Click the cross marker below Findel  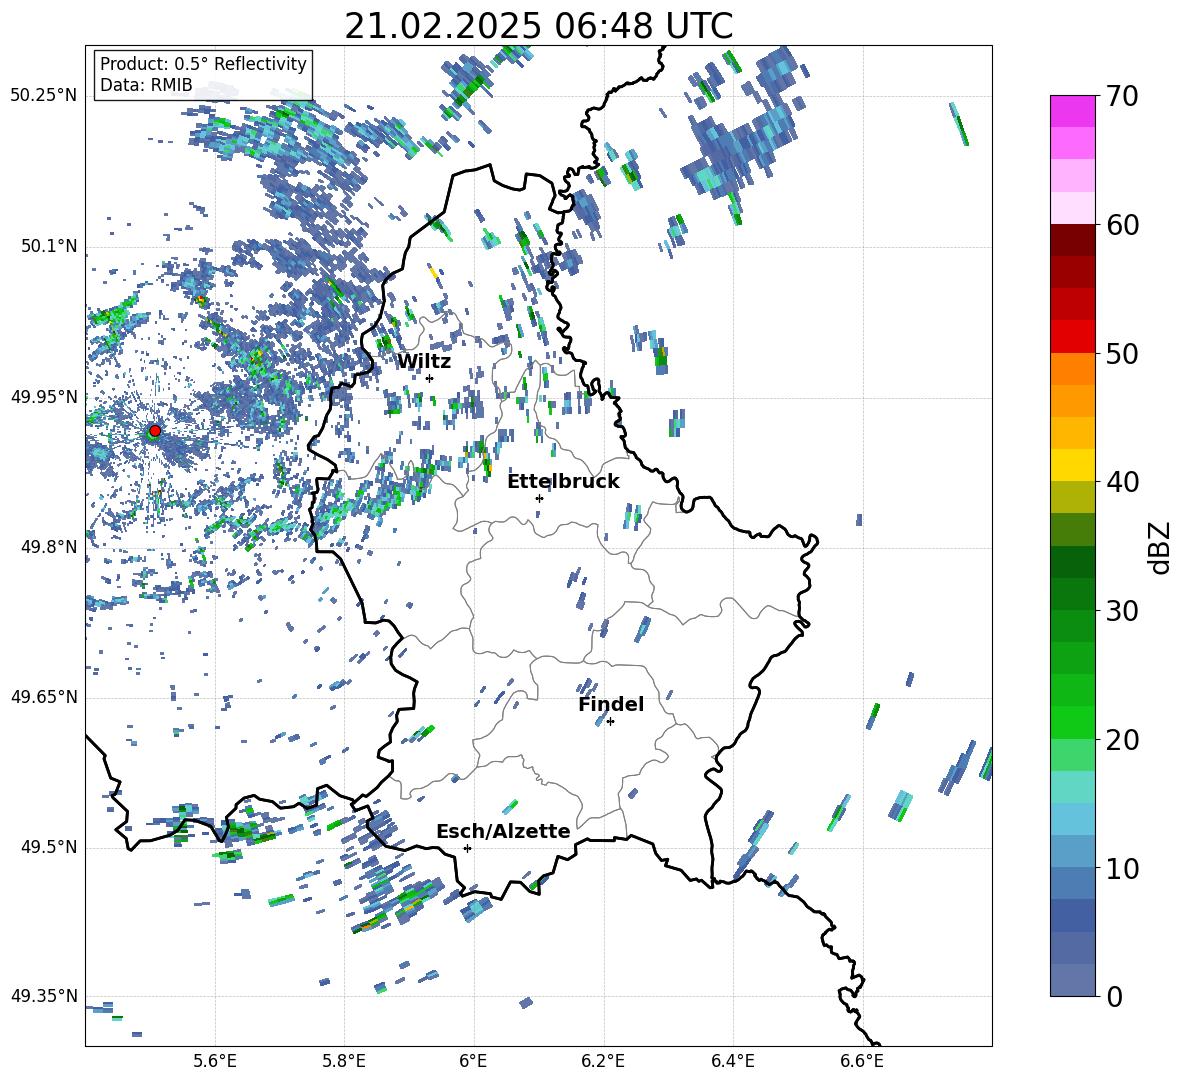pos(610,722)
